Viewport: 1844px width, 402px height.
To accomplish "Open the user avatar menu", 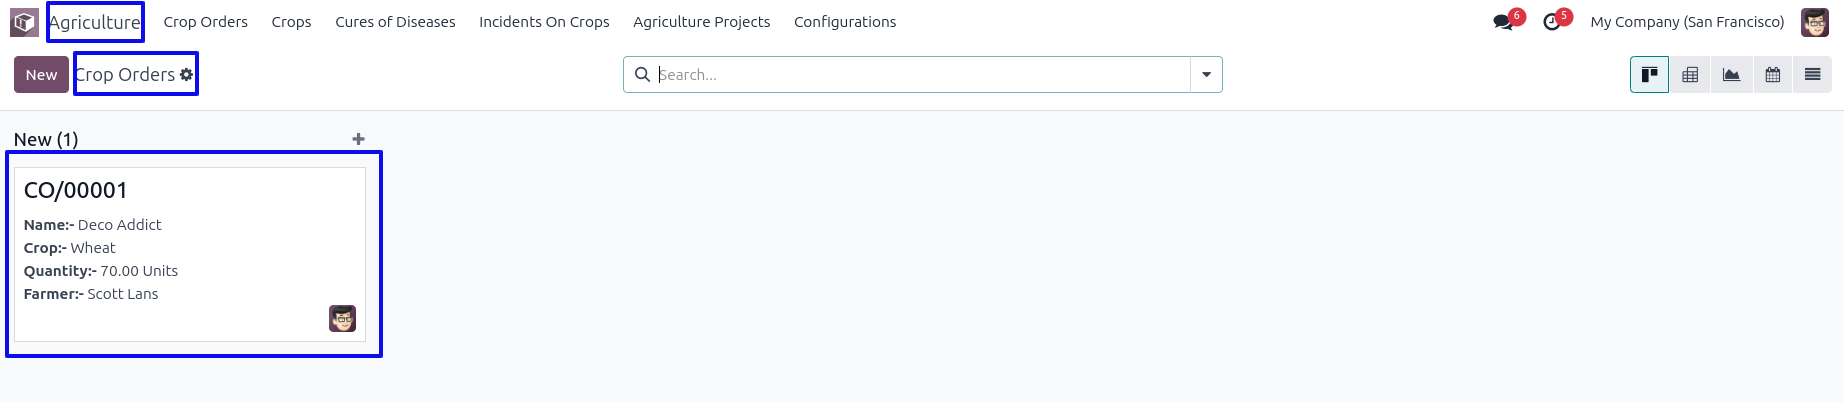I will [x=1814, y=22].
